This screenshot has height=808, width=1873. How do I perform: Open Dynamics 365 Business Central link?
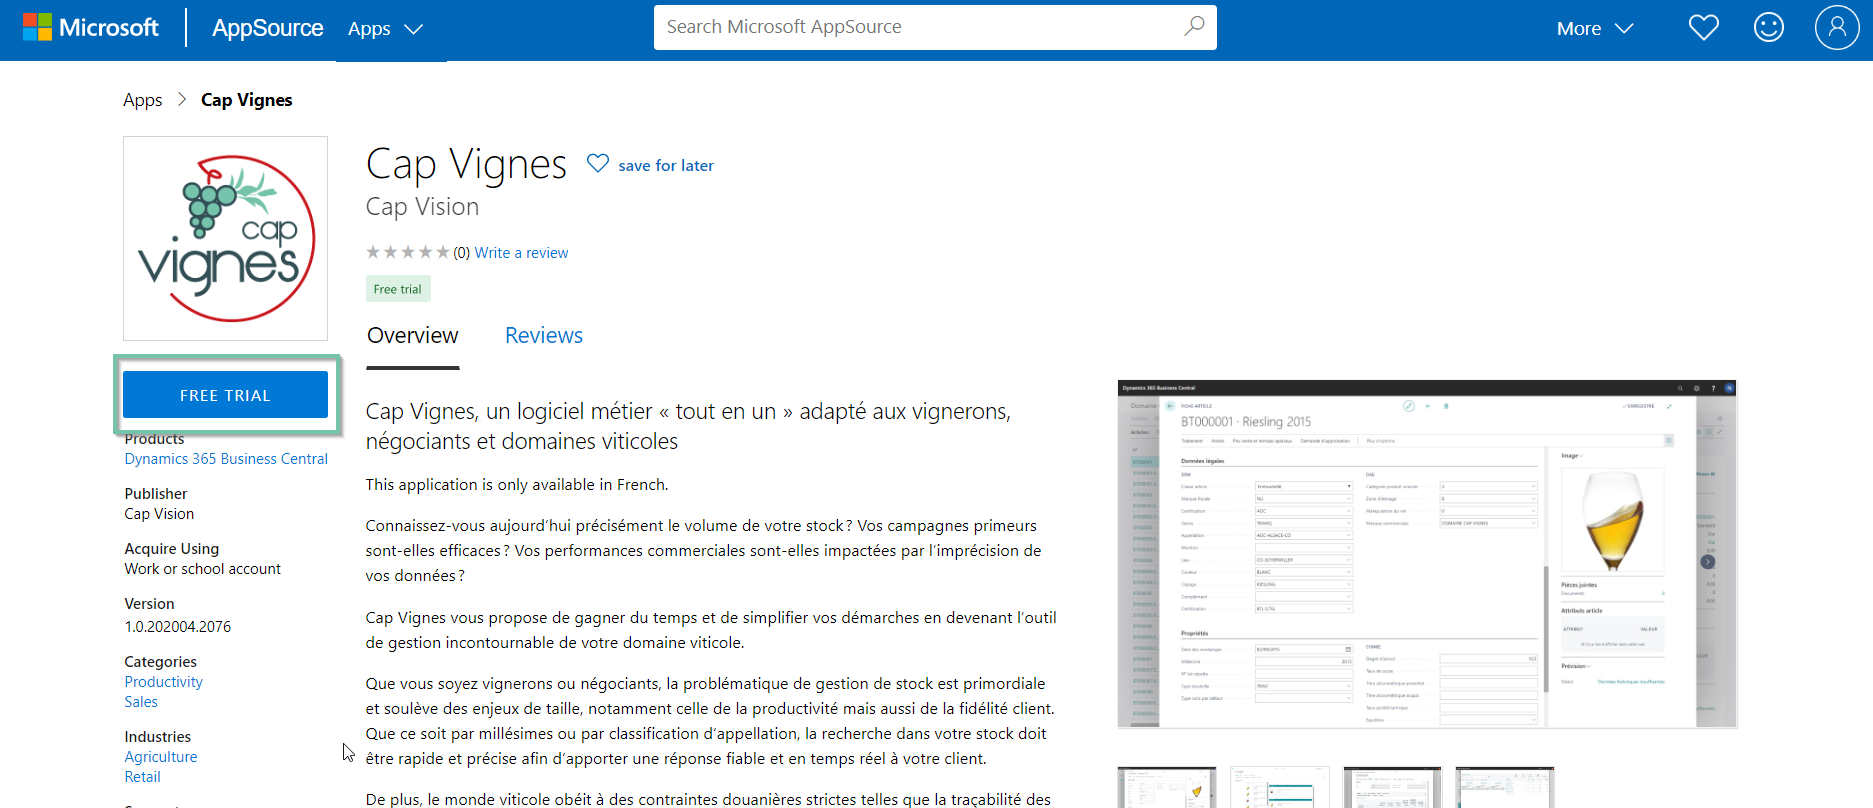(x=226, y=459)
